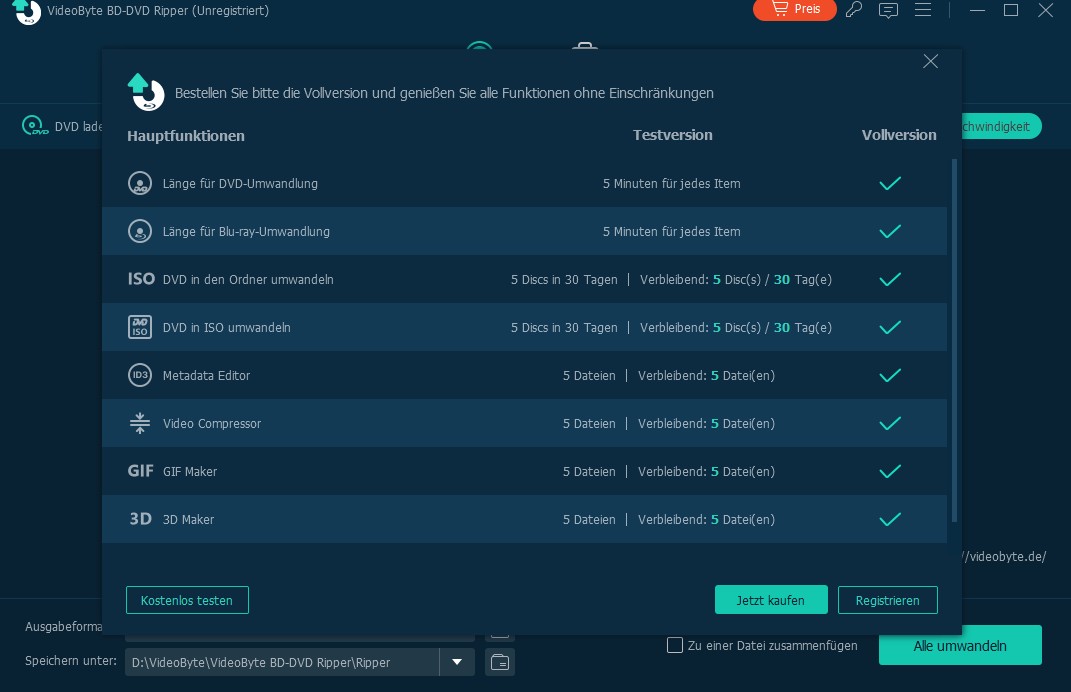1071x692 pixels.
Task: Click the checkmark in DVD in den Ordner row
Action: pyautogui.click(x=890, y=279)
